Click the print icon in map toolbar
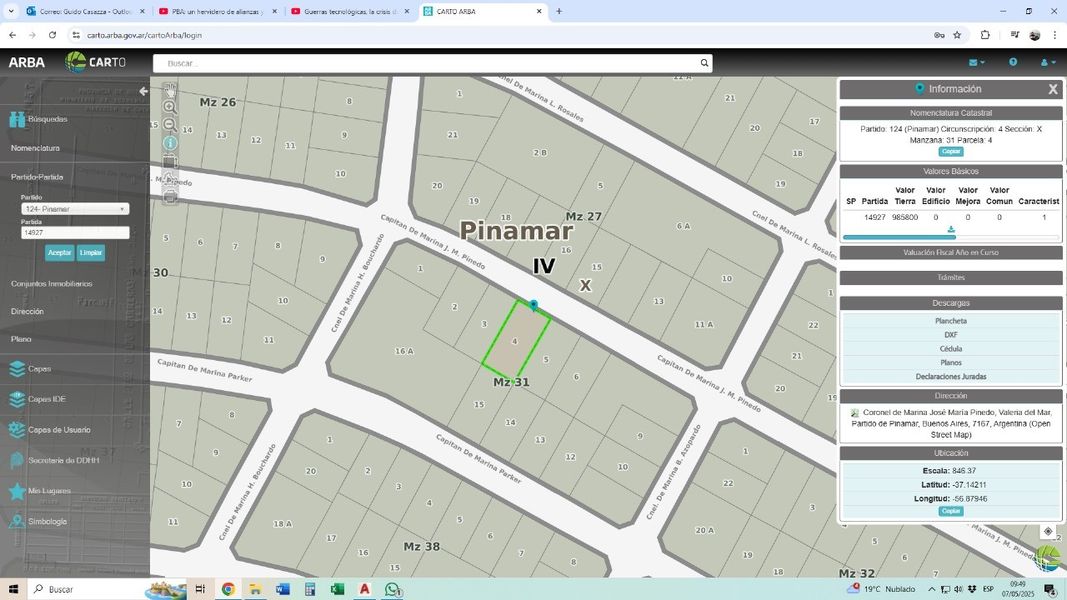This screenshot has height=600, width=1067. tap(170, 197)
